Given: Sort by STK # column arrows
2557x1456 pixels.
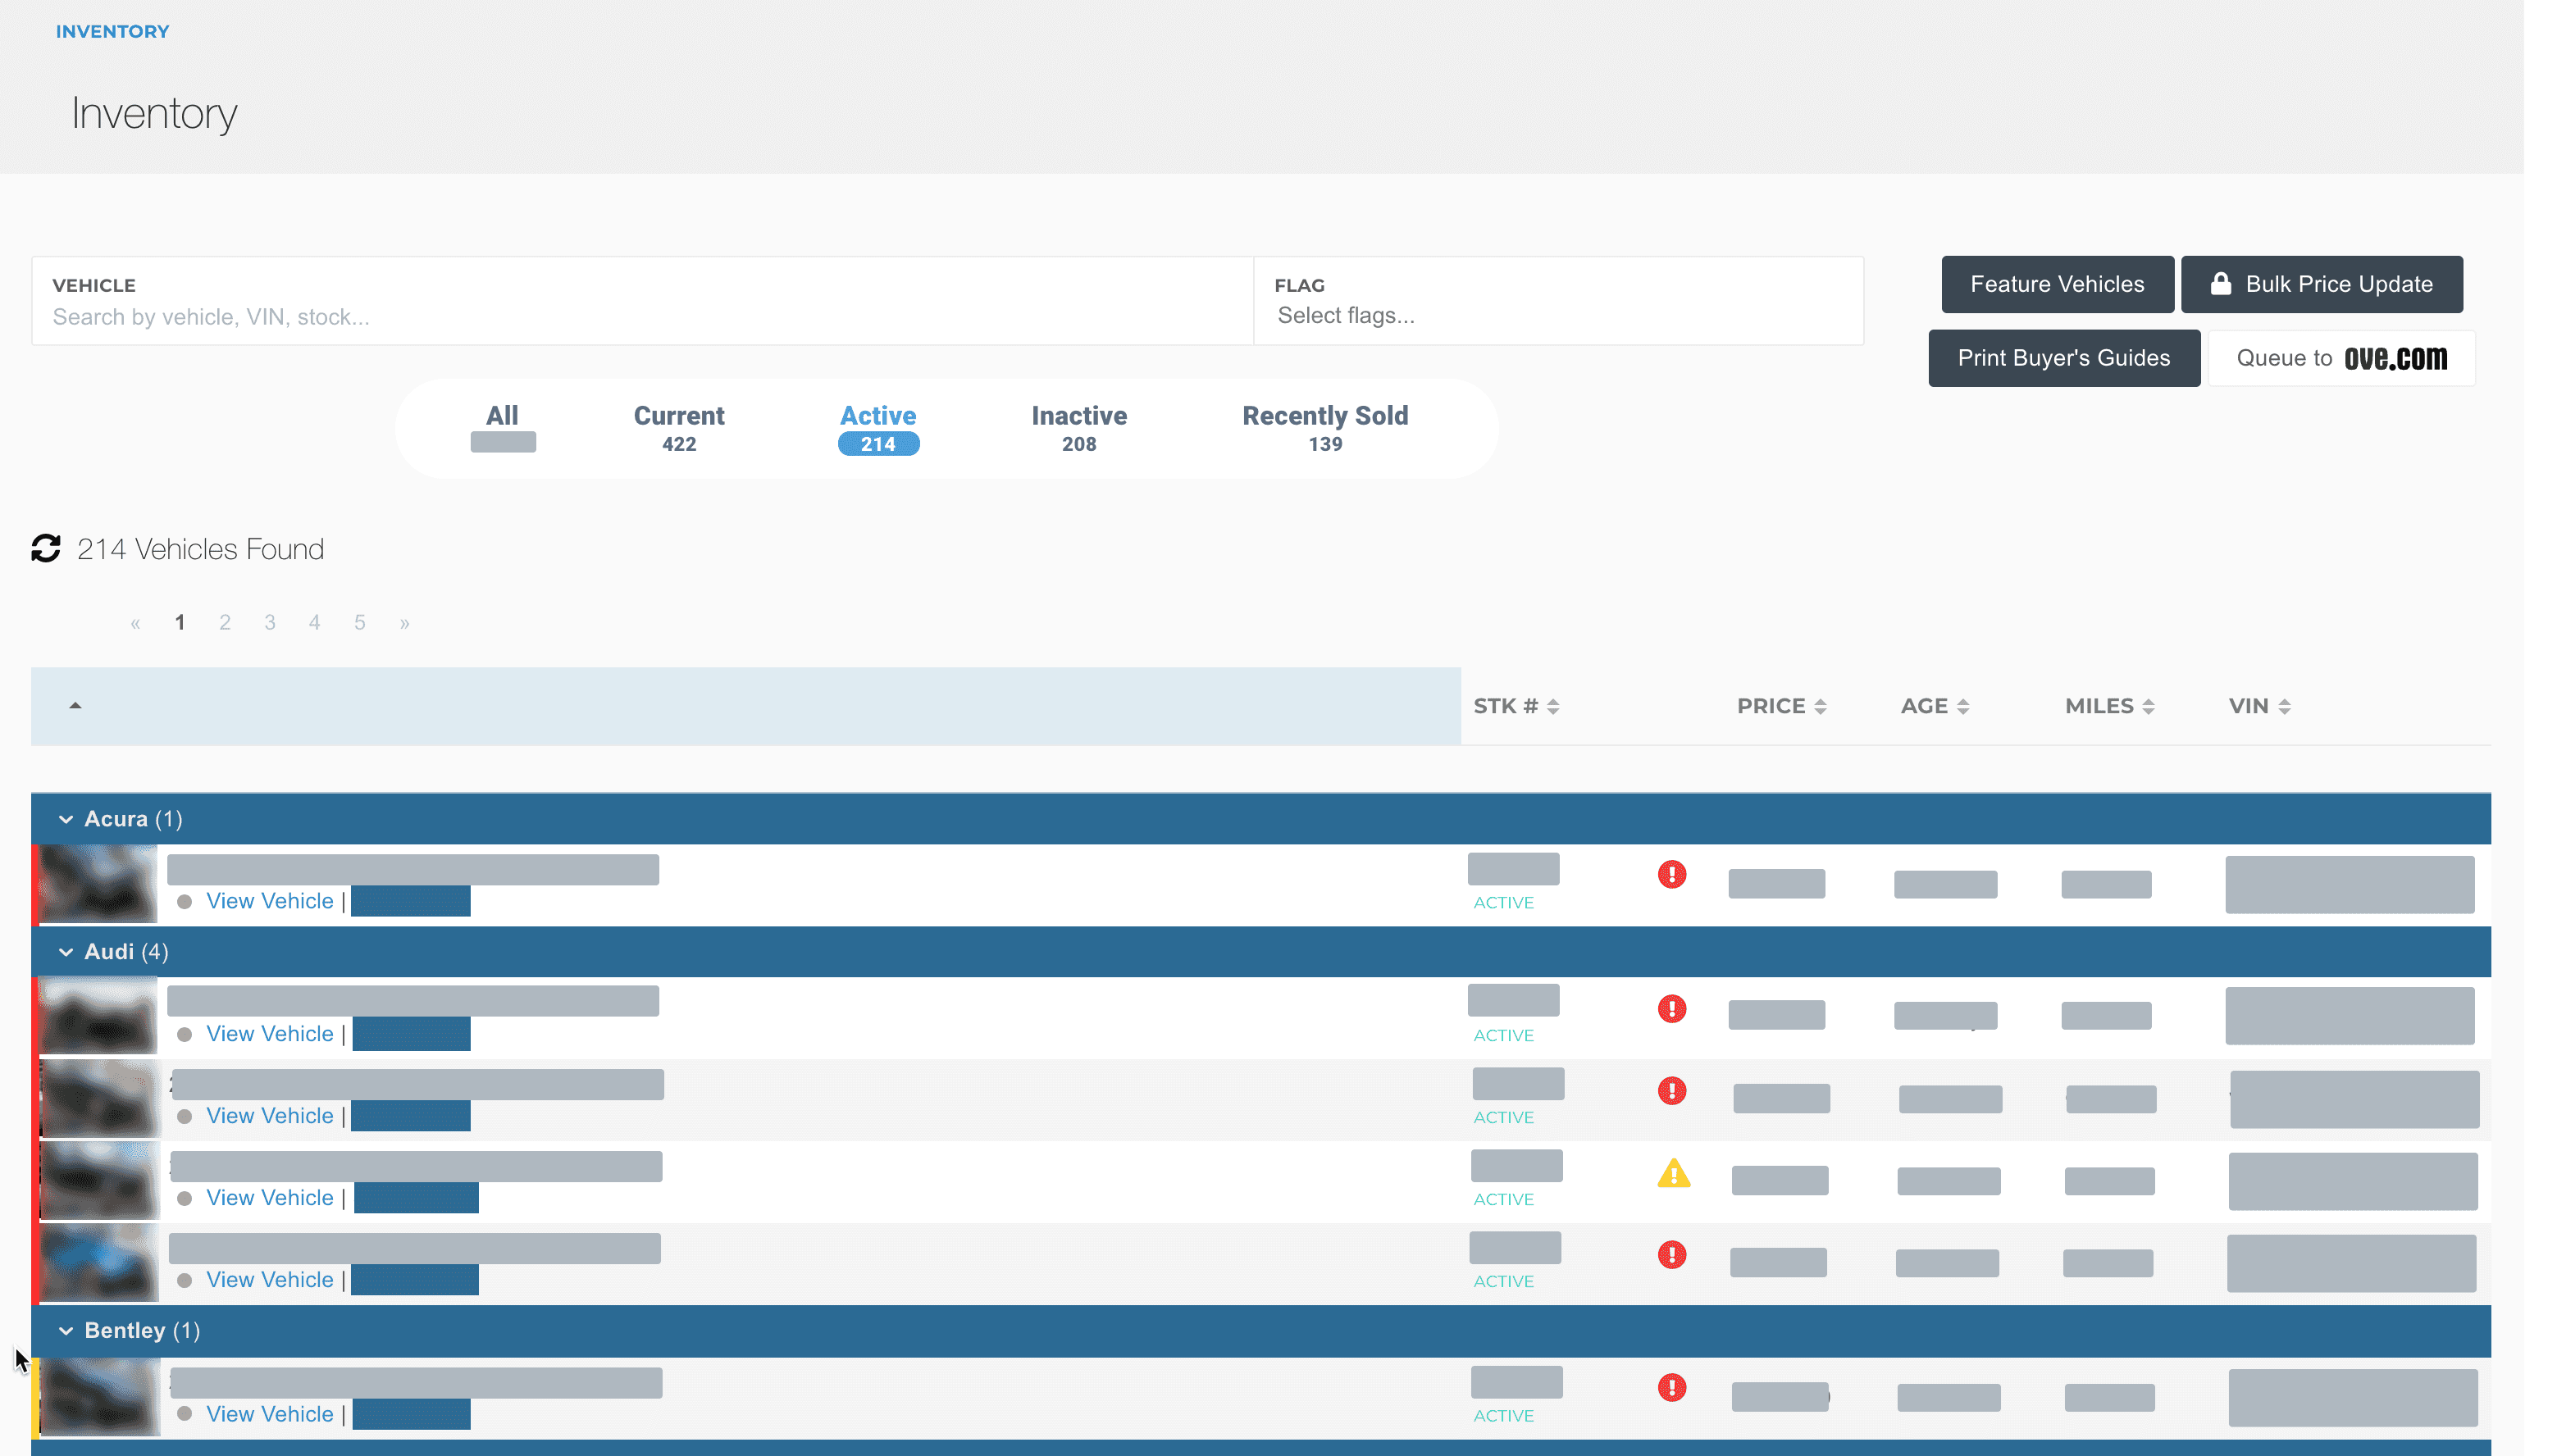Looking at the screenshot, I should coord(1552,706).
